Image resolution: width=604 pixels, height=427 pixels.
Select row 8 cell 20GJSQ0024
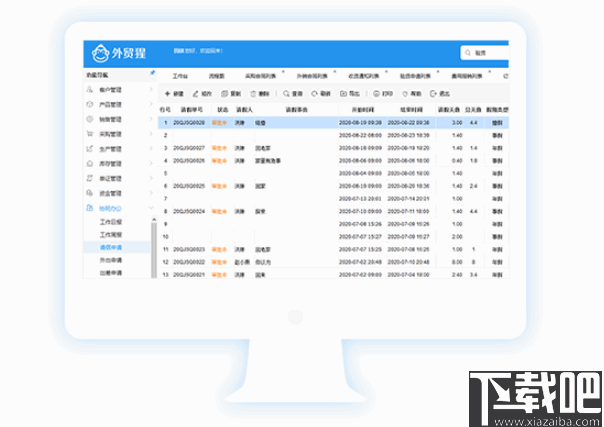[x=189, y=212]
